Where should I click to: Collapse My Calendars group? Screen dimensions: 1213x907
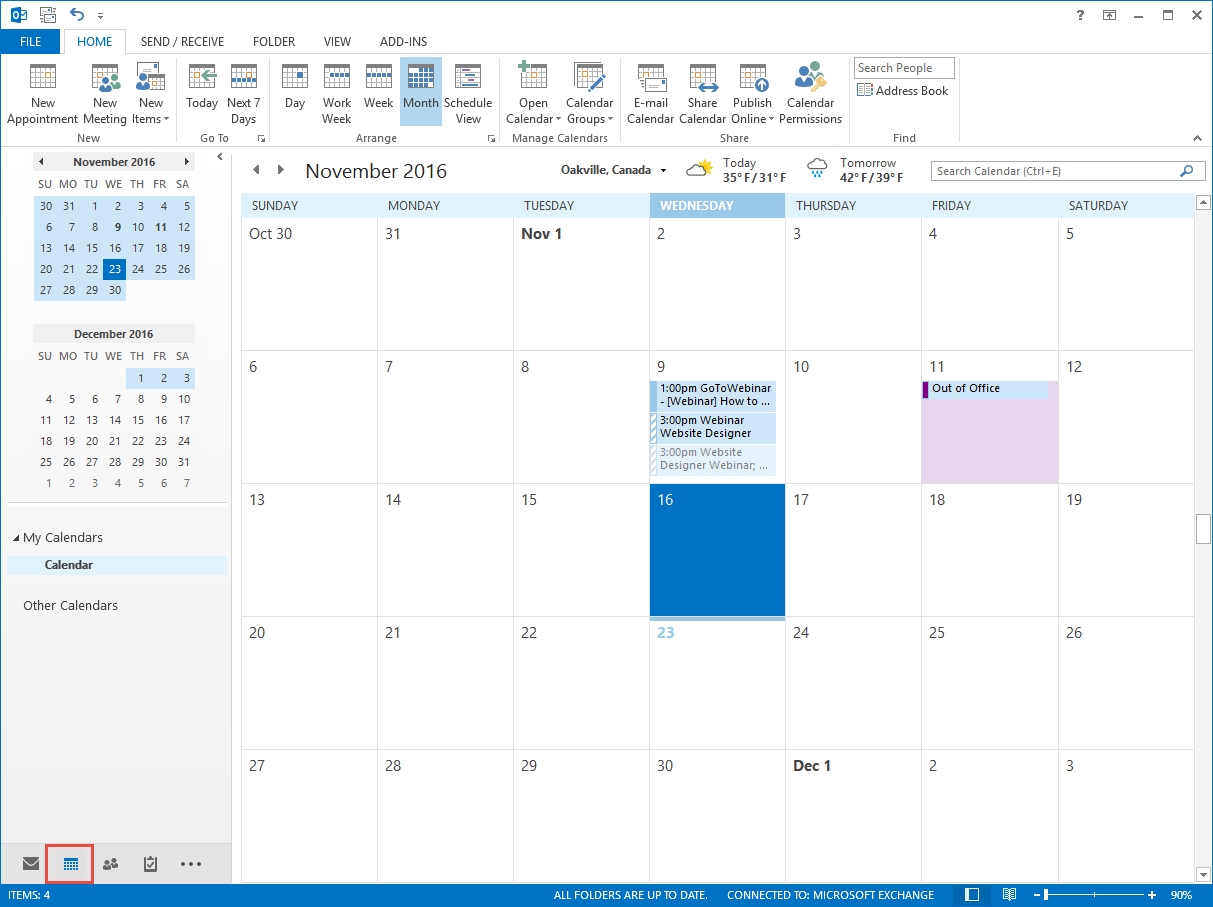tap(16, 538)
